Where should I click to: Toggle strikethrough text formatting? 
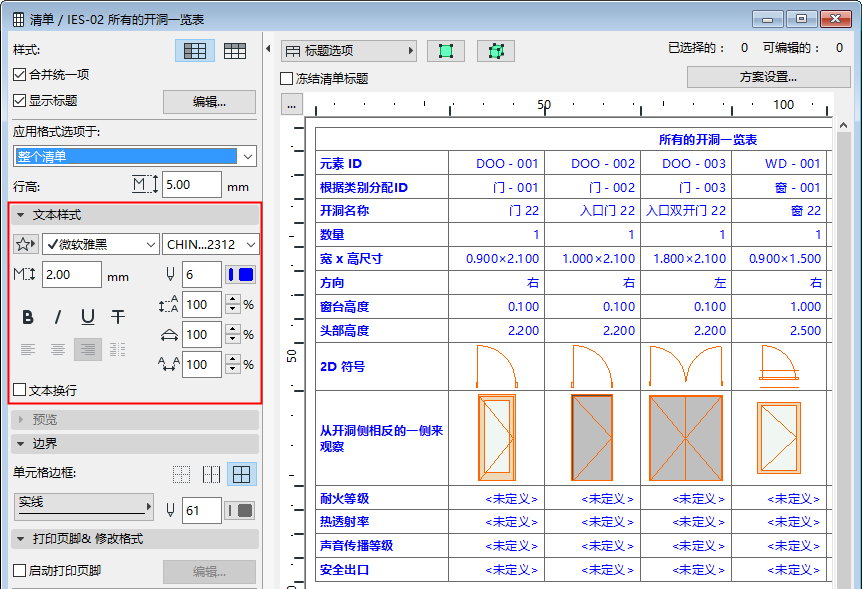click(x=118, y=317)
